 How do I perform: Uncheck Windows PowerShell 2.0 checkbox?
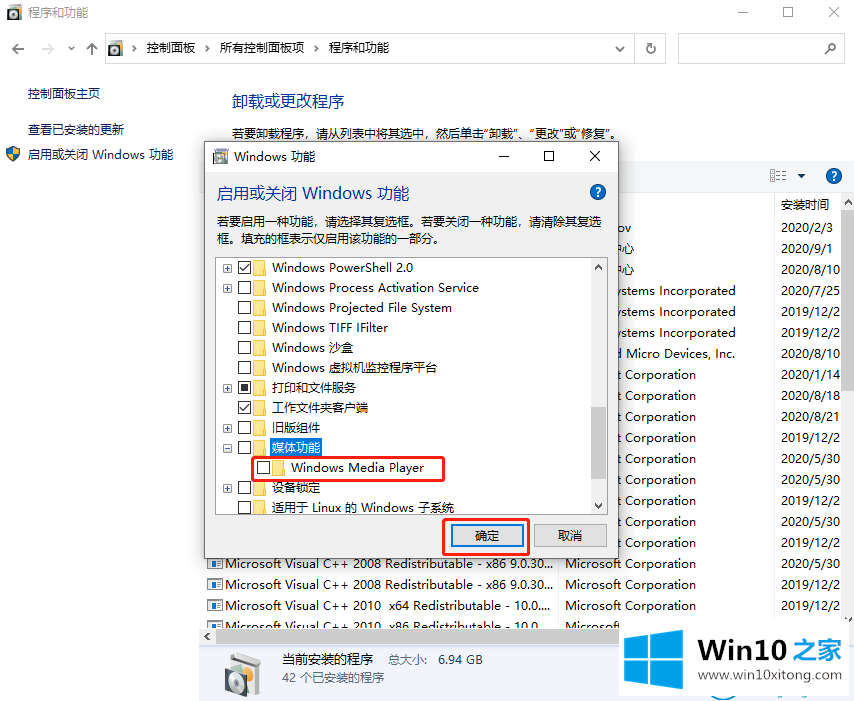coord(245,267)
